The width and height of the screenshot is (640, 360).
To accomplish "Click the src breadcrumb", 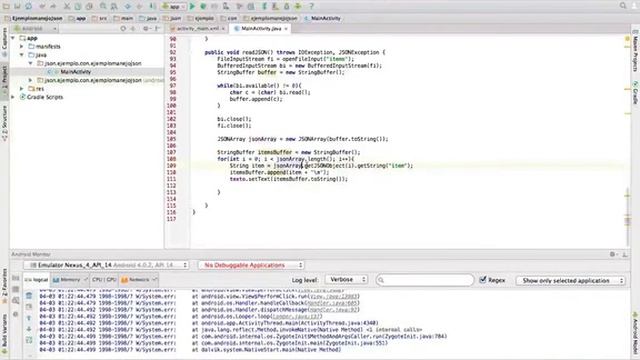I will [x=100, y=18].
